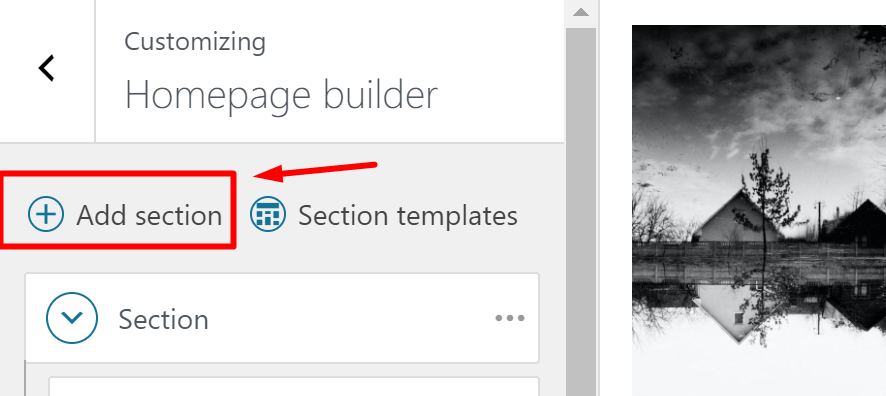Click the blank area of Section header
The height and width of the screenshot is (396, 886).
350,318
